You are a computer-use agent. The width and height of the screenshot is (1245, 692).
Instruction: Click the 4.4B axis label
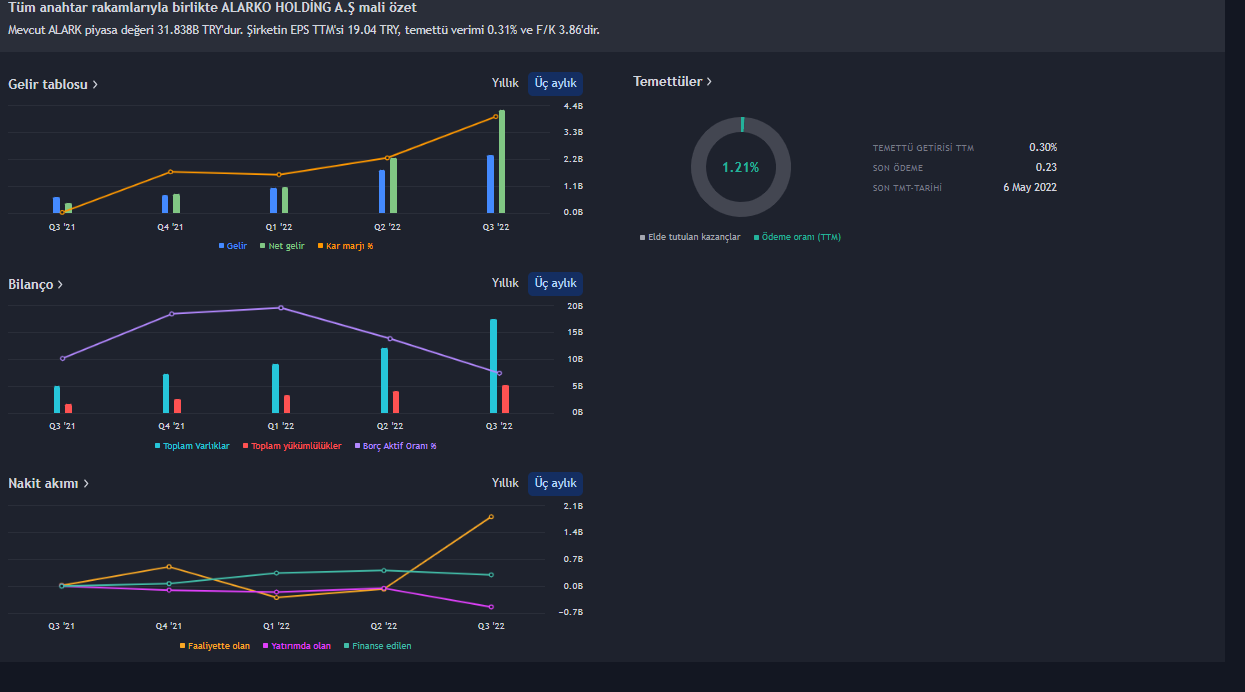tap(573, 106)
